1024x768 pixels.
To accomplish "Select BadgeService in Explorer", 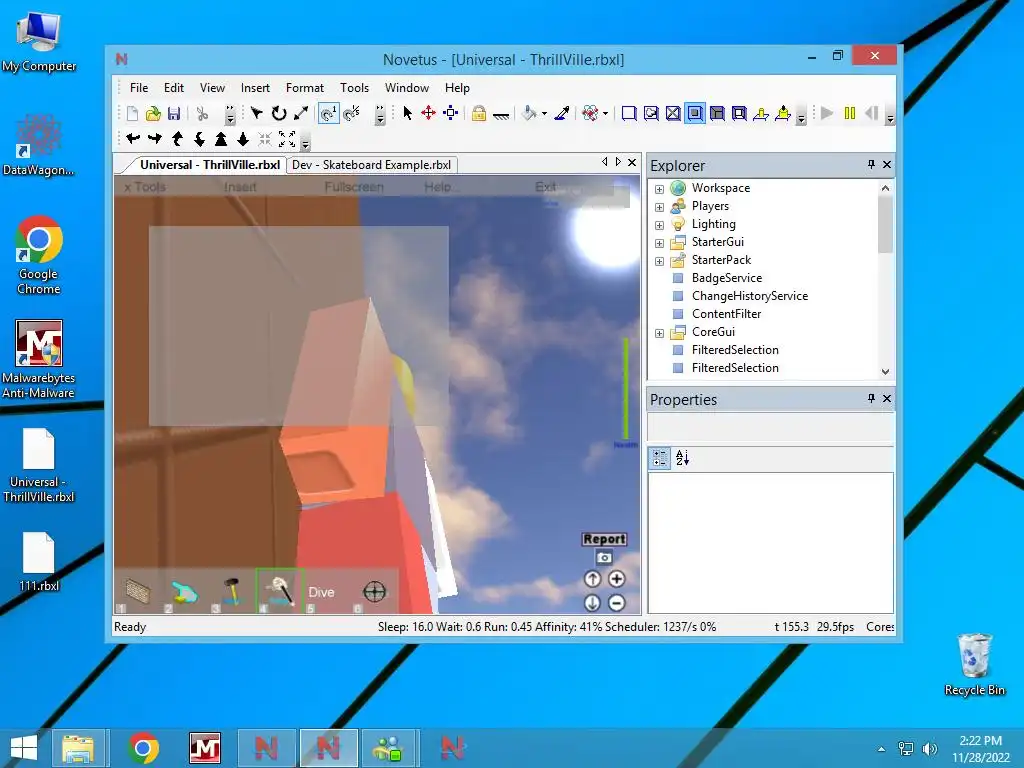I will click(x=726, y=278).
